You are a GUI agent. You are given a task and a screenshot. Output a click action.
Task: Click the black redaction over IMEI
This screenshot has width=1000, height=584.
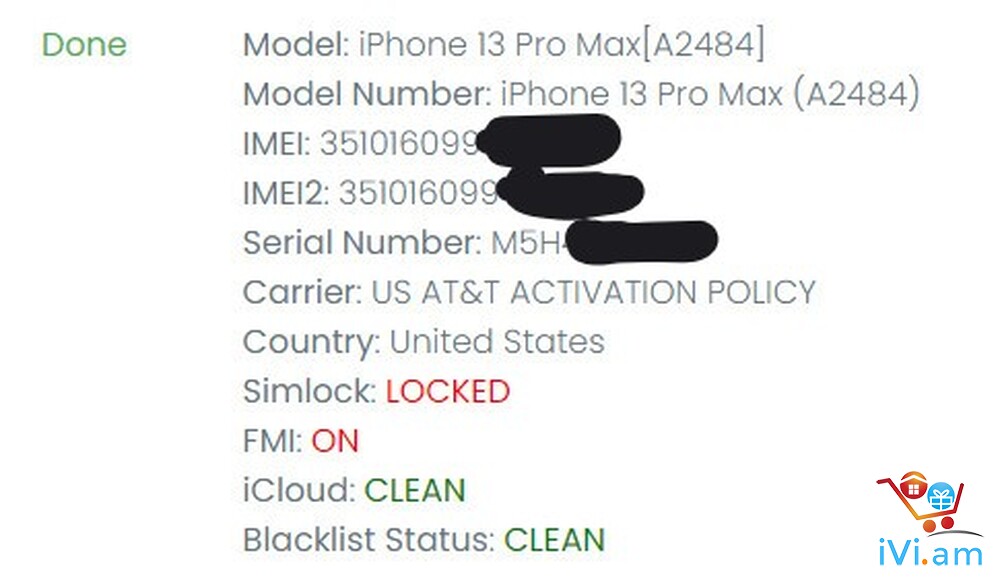549,140
